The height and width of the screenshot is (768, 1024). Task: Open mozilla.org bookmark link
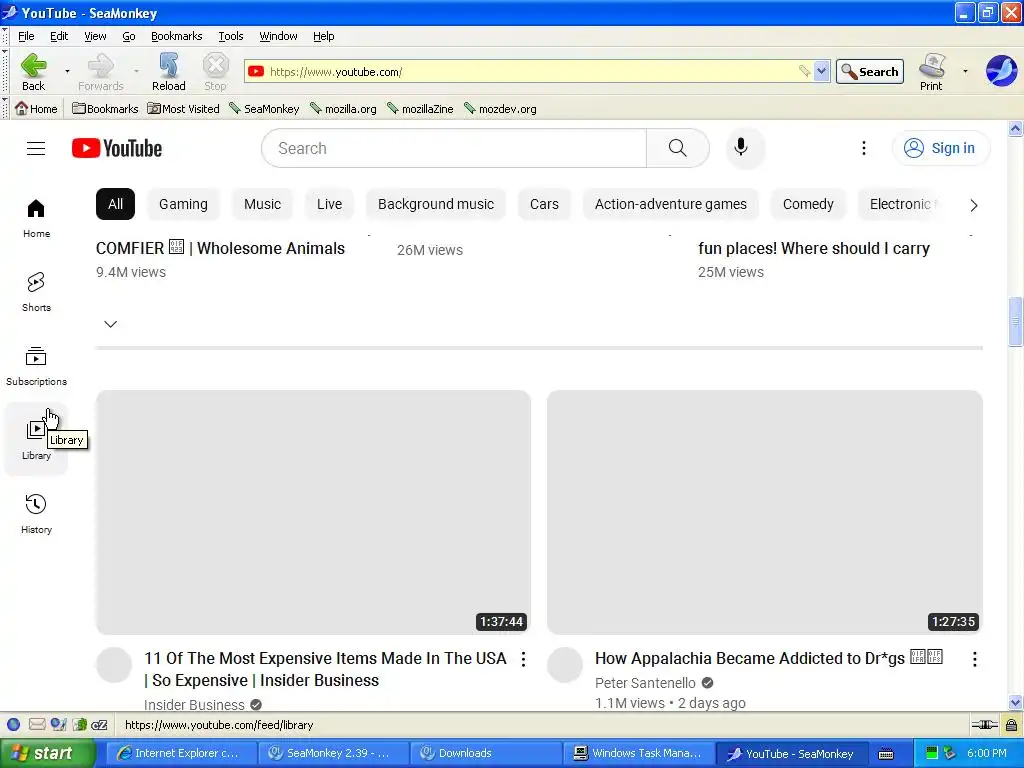pos(344,108)
